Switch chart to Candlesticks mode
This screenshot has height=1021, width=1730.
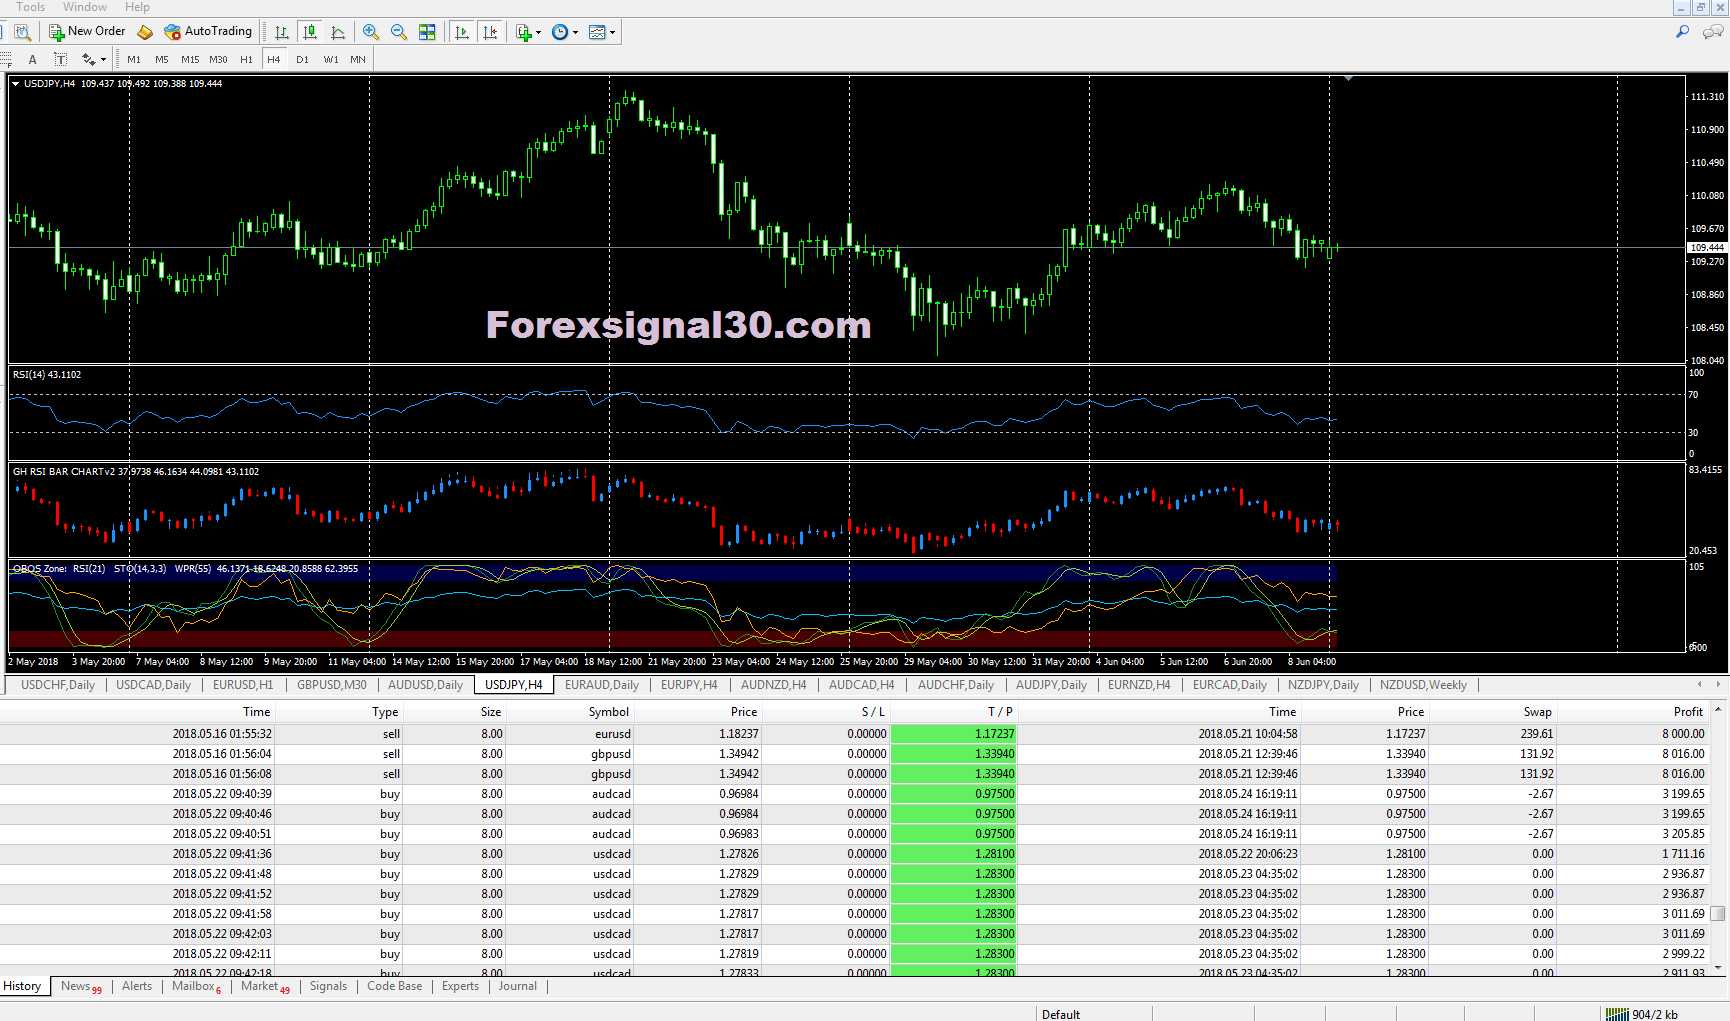tap(310, 32)
